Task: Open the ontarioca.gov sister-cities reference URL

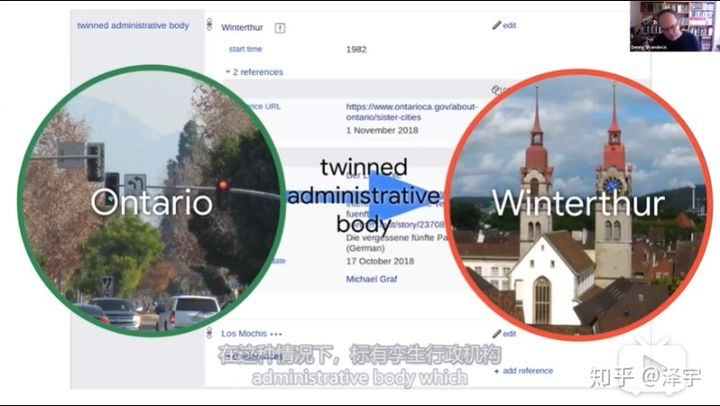Action: (x=411, y=112)
